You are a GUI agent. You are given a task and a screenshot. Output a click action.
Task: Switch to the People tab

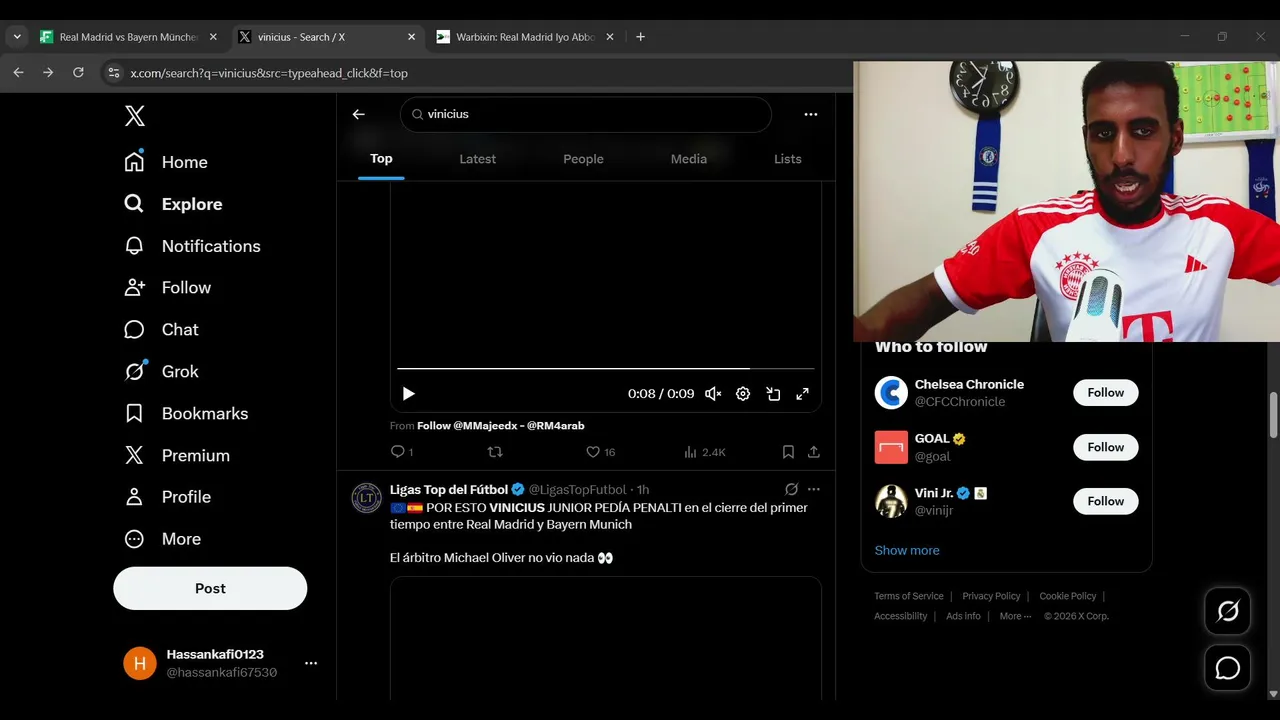point(583,159)
